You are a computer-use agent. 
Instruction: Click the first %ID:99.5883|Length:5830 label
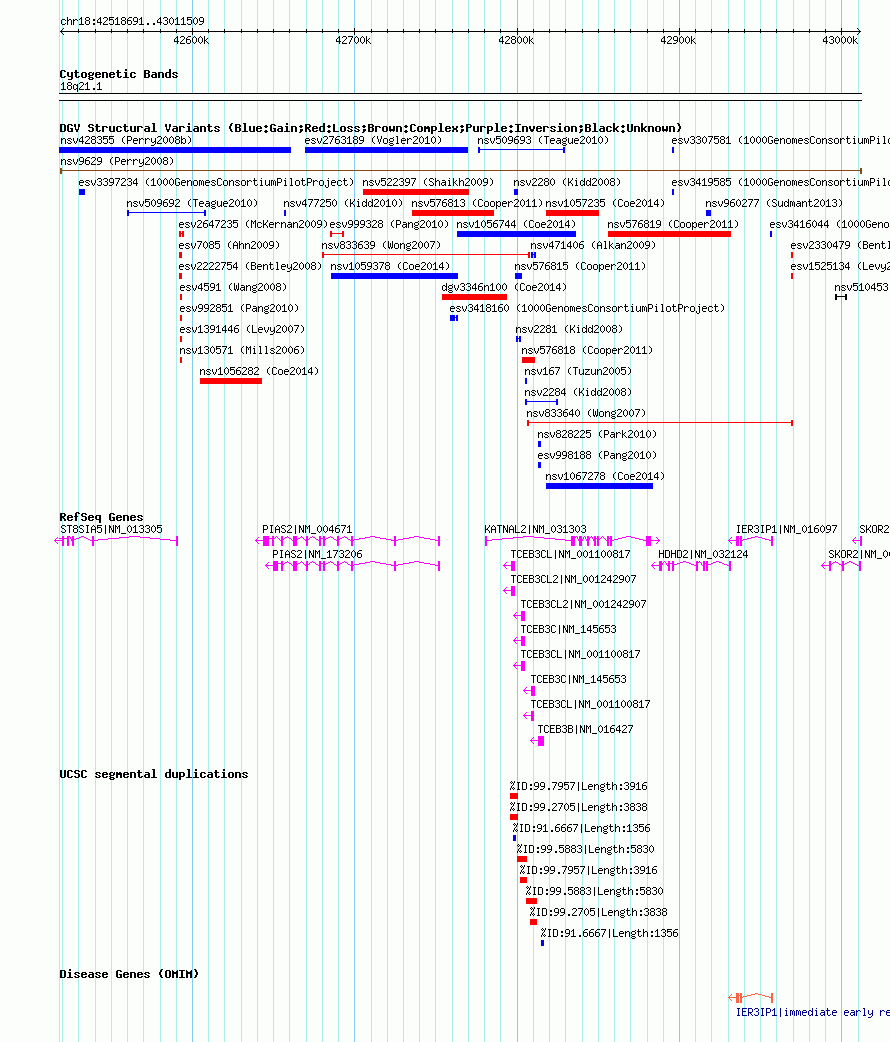pos(585,849)
